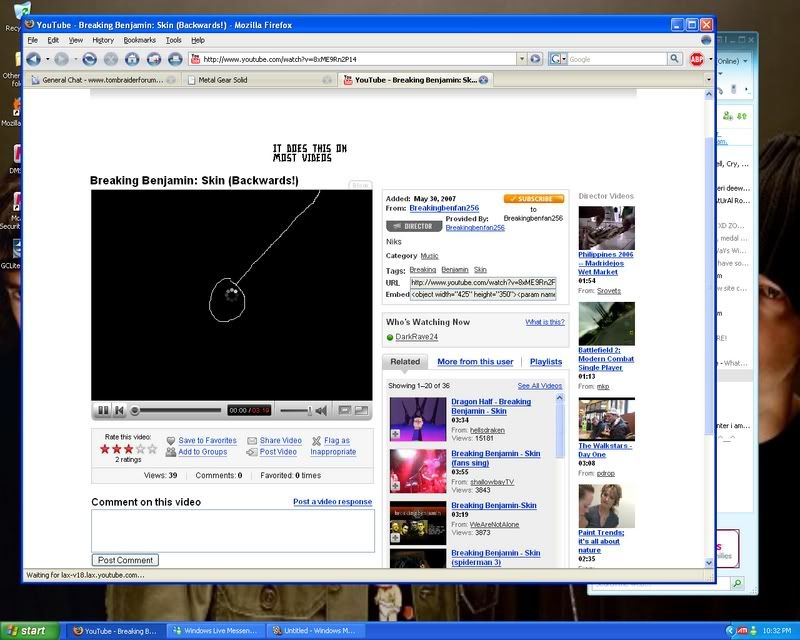Restart video with rewind button

119,410
